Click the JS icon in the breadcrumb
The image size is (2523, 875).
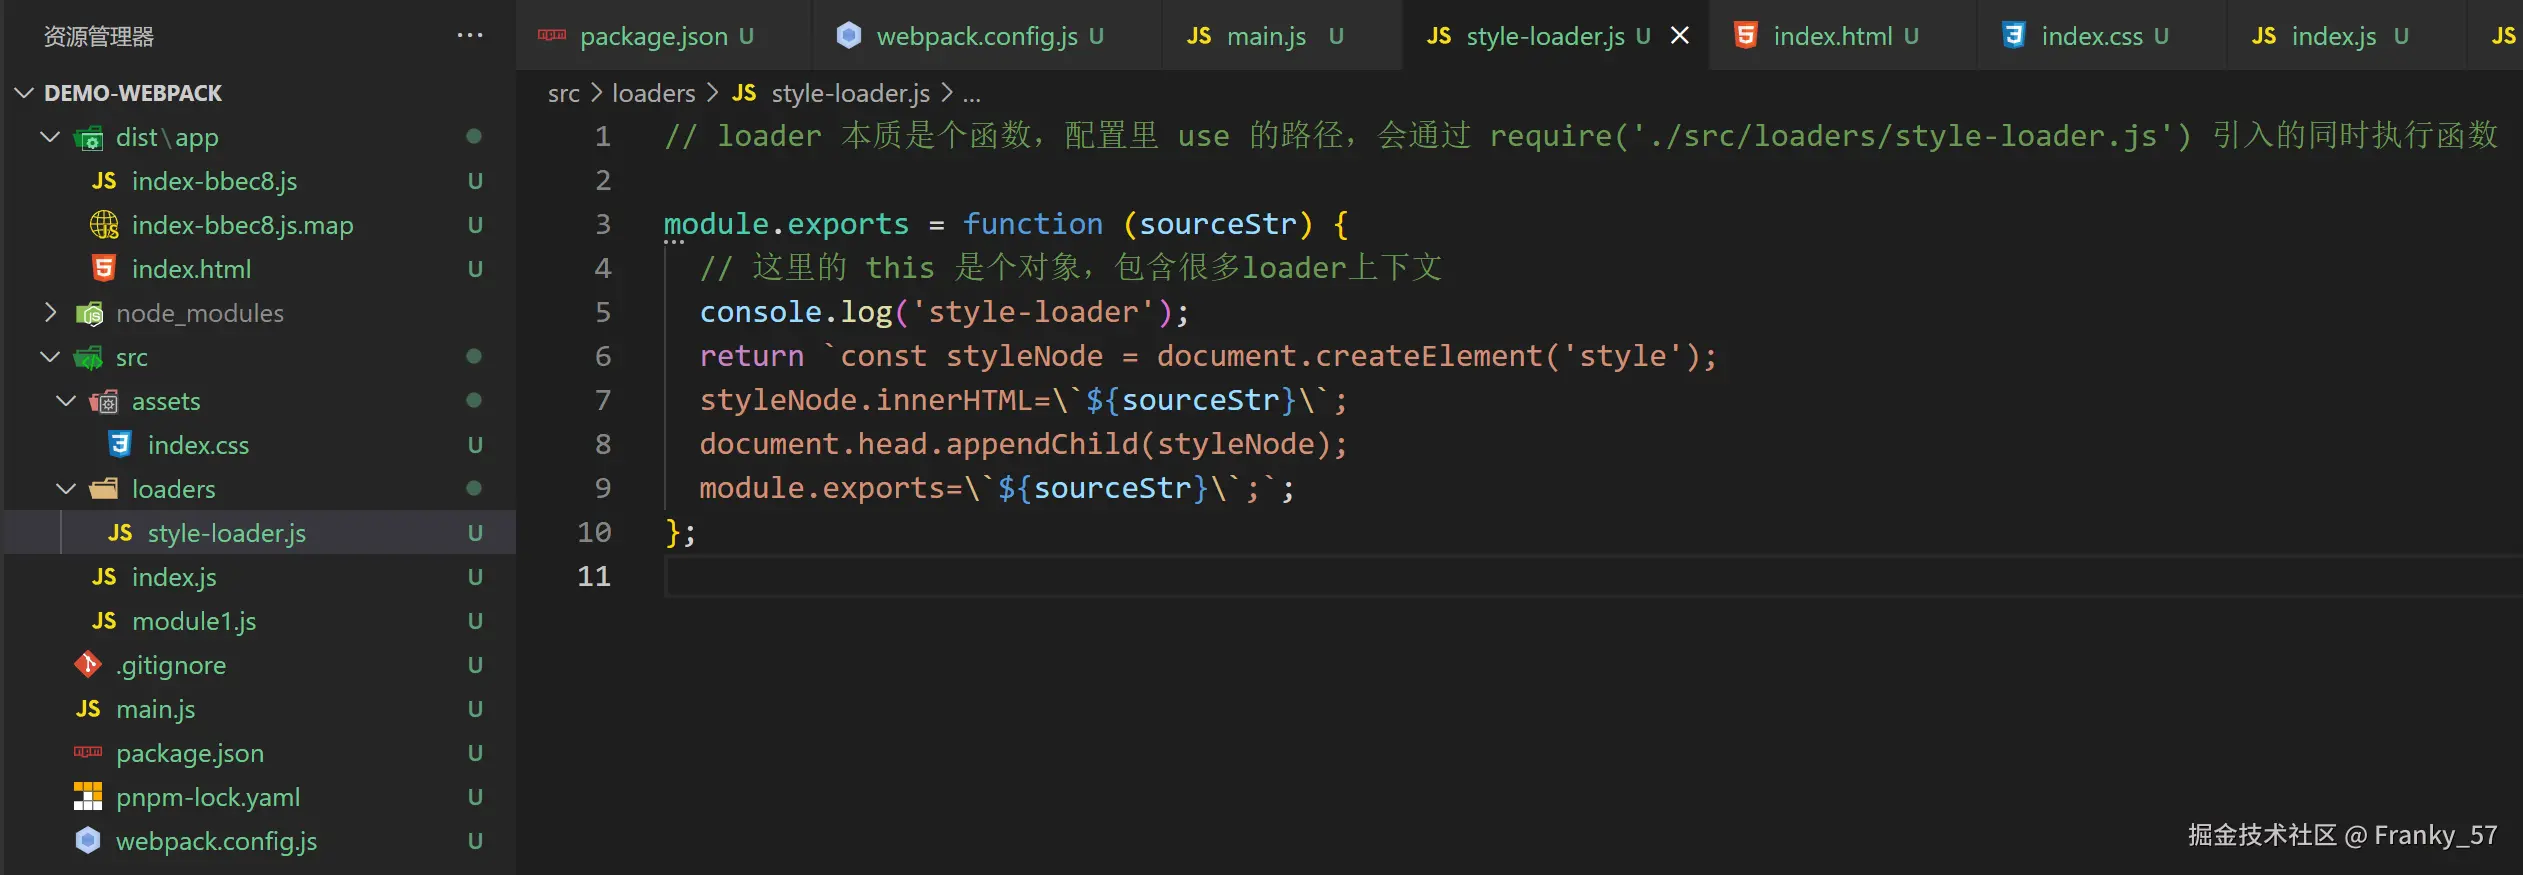(x=744, y=93)
